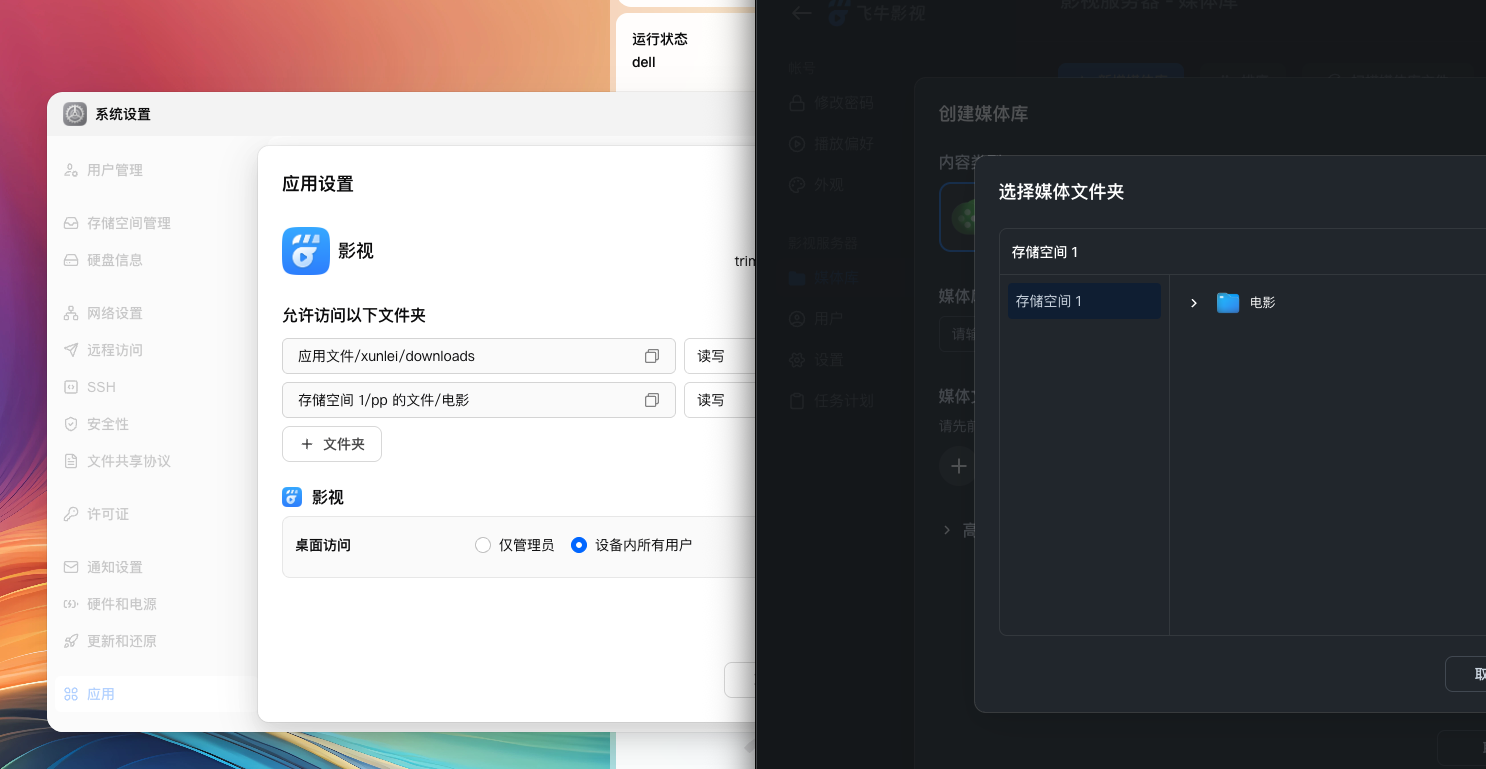Click the copy icon beside xunlei/downloads path

point(652,356)
